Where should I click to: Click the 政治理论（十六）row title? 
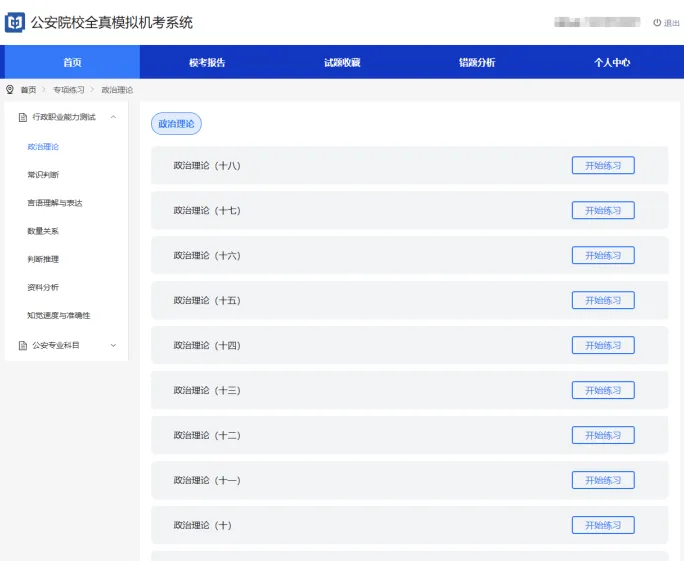pyautogui.click(x=207, y=255)
